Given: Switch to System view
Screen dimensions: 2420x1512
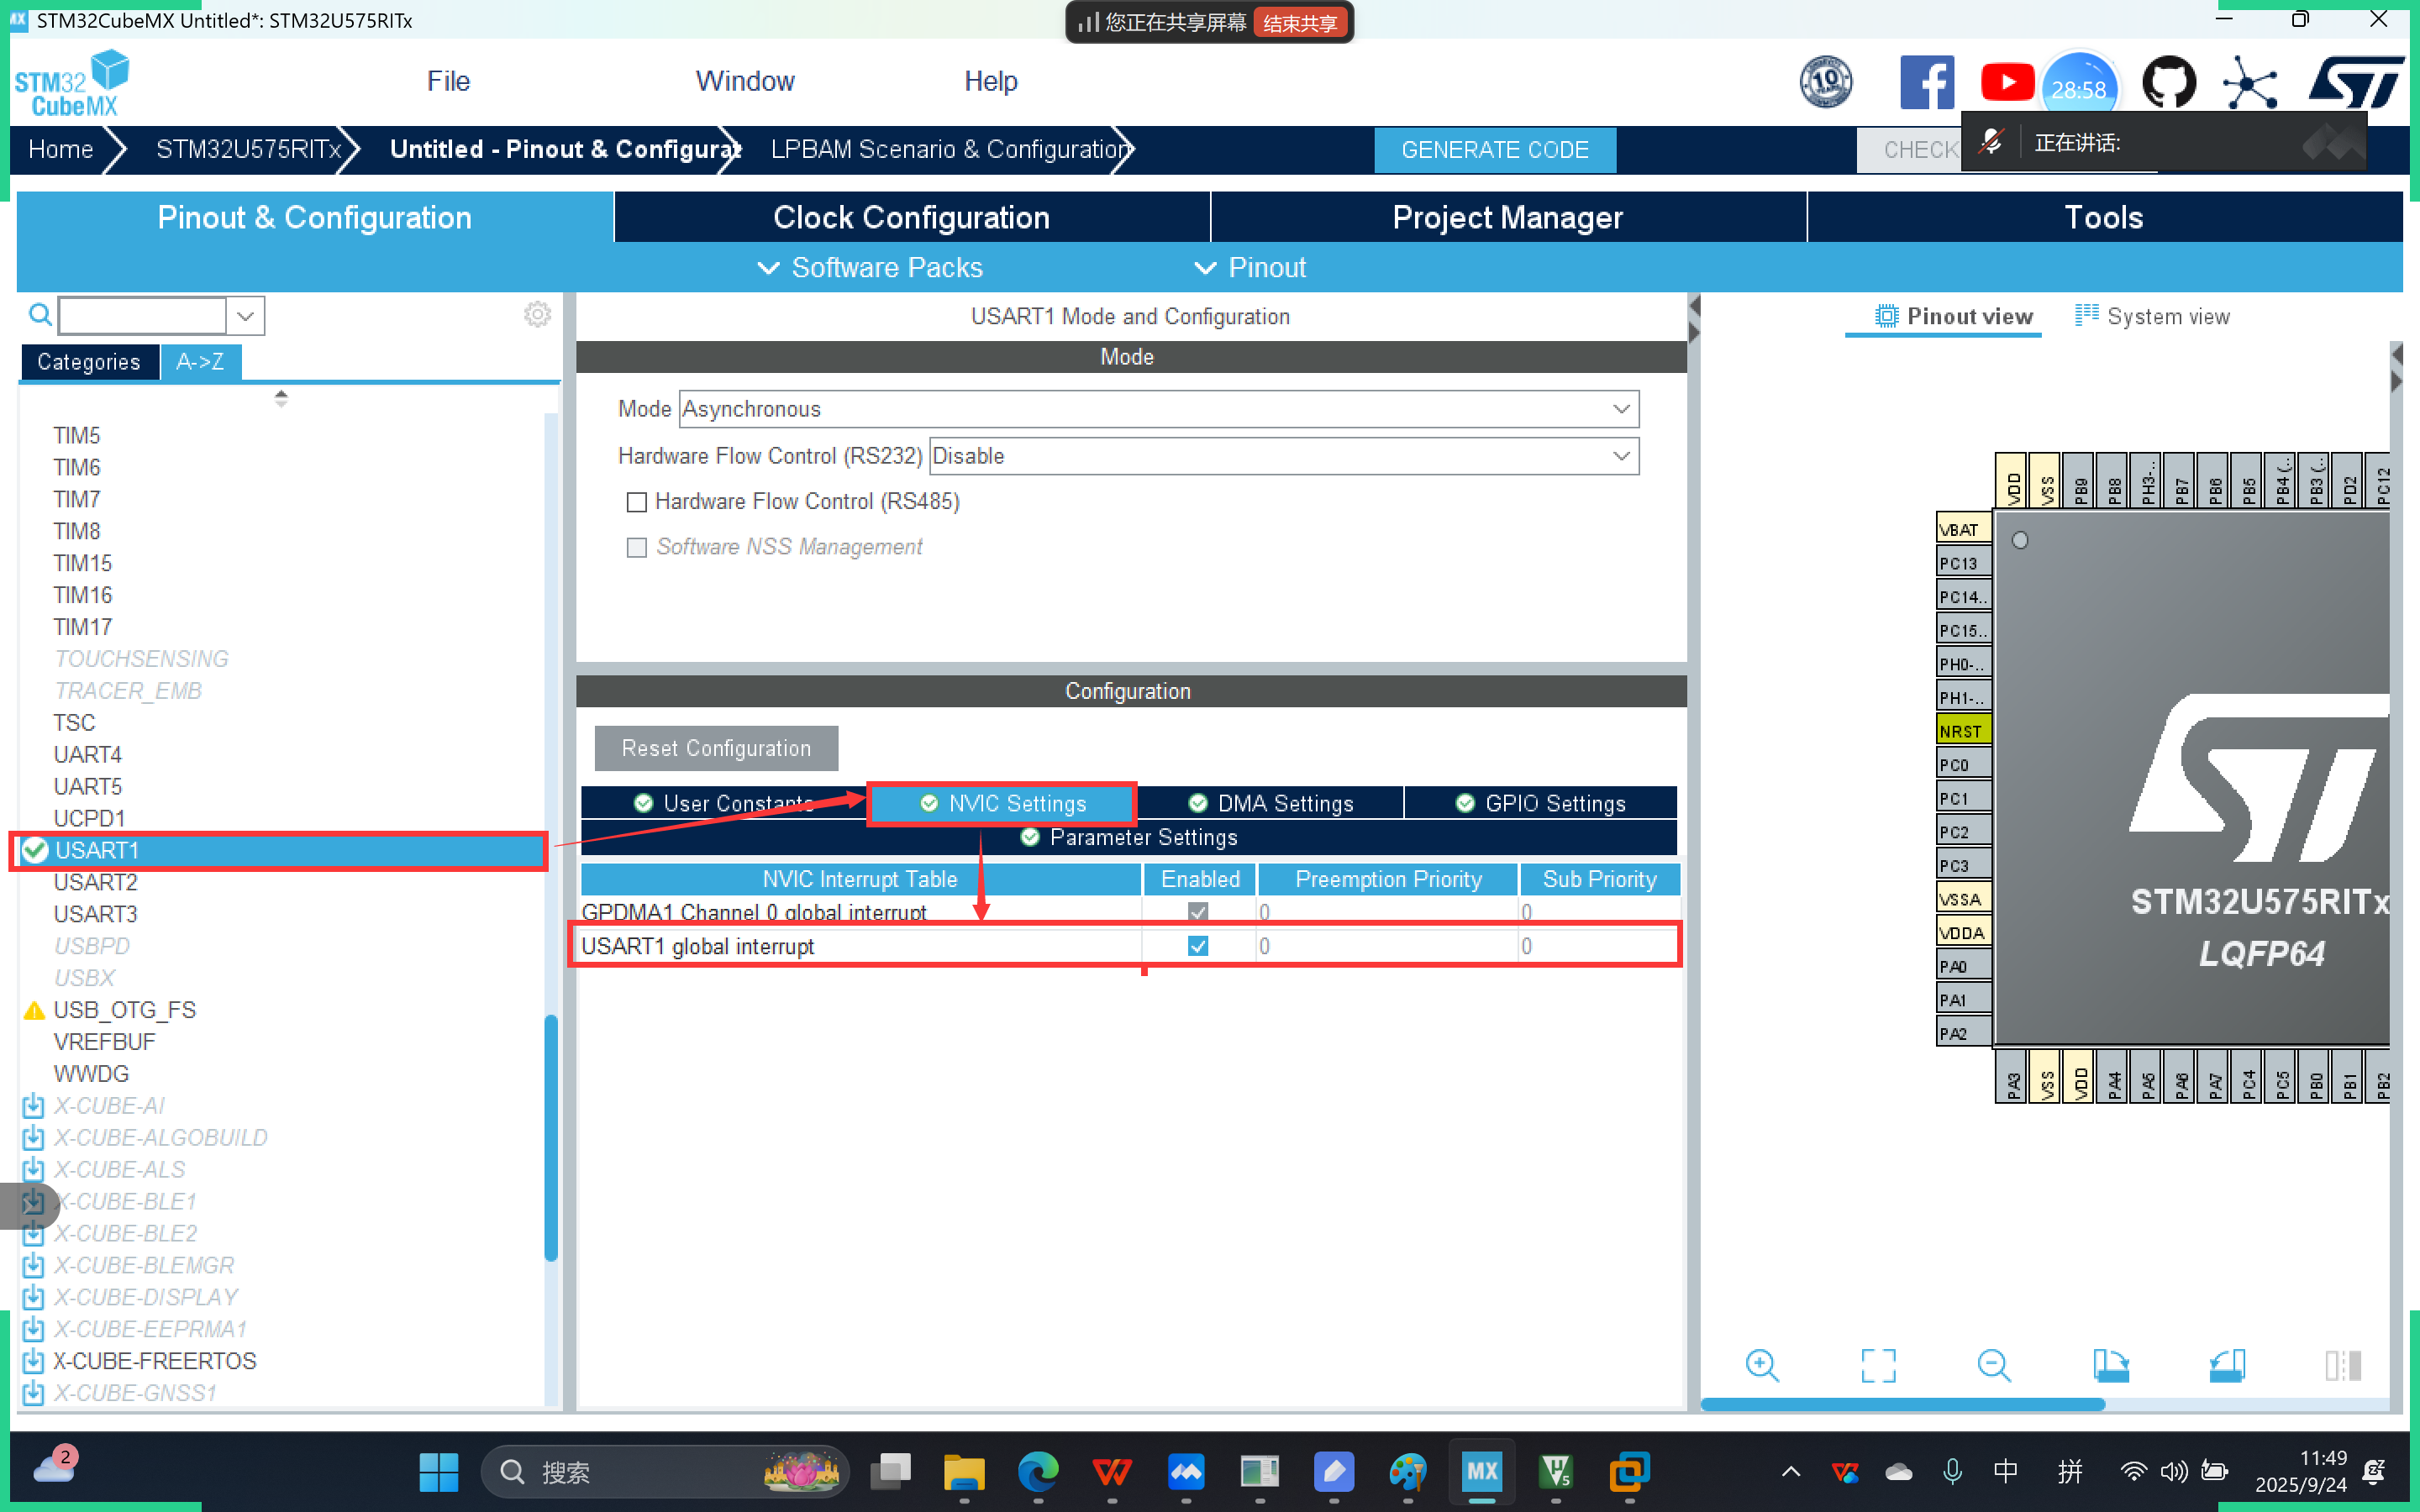Looking at the screenshot, I should click(x=2152, y=317).
